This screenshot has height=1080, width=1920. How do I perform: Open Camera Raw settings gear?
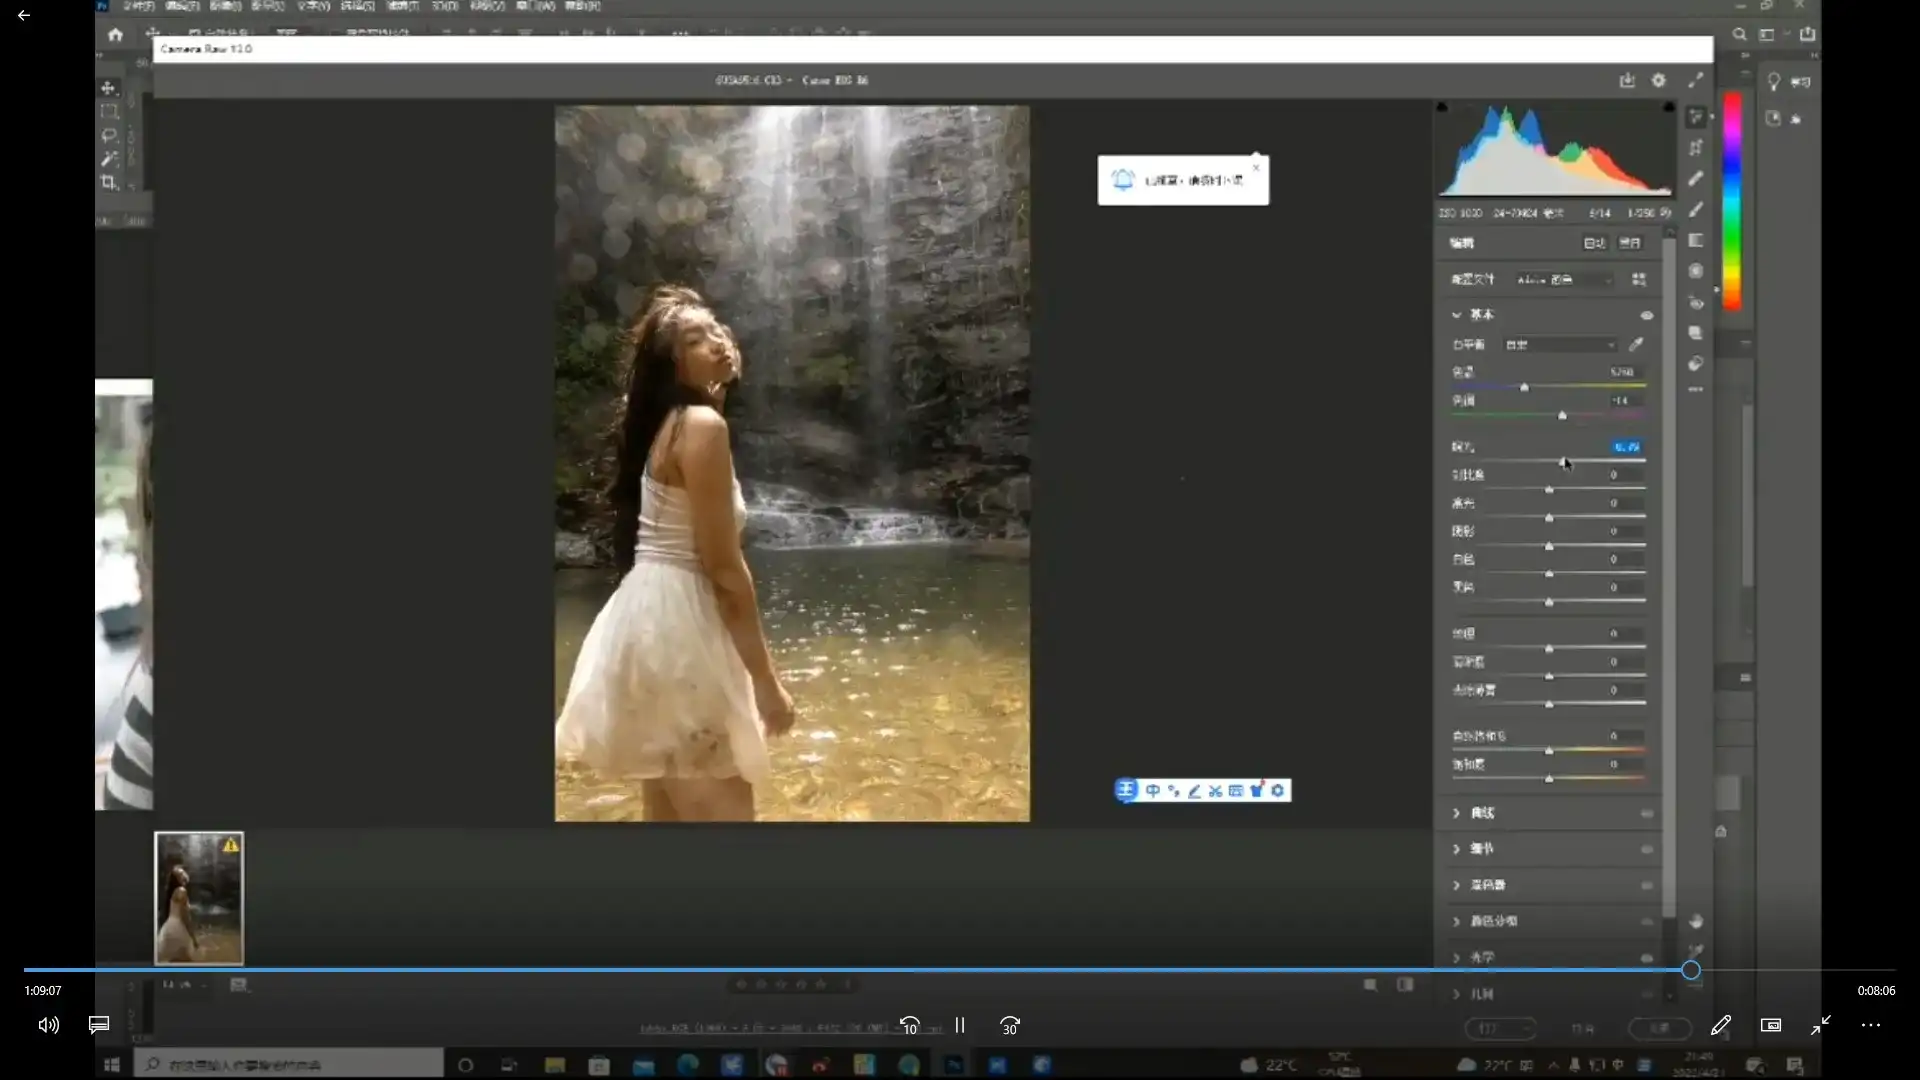pyautogui.click(x=1659, y=80)
